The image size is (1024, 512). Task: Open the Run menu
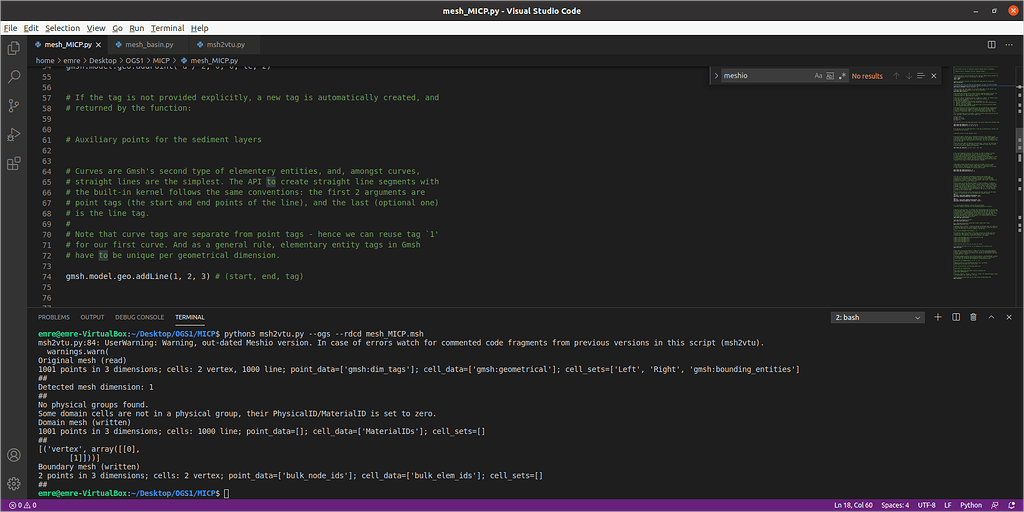click(136, 28)
